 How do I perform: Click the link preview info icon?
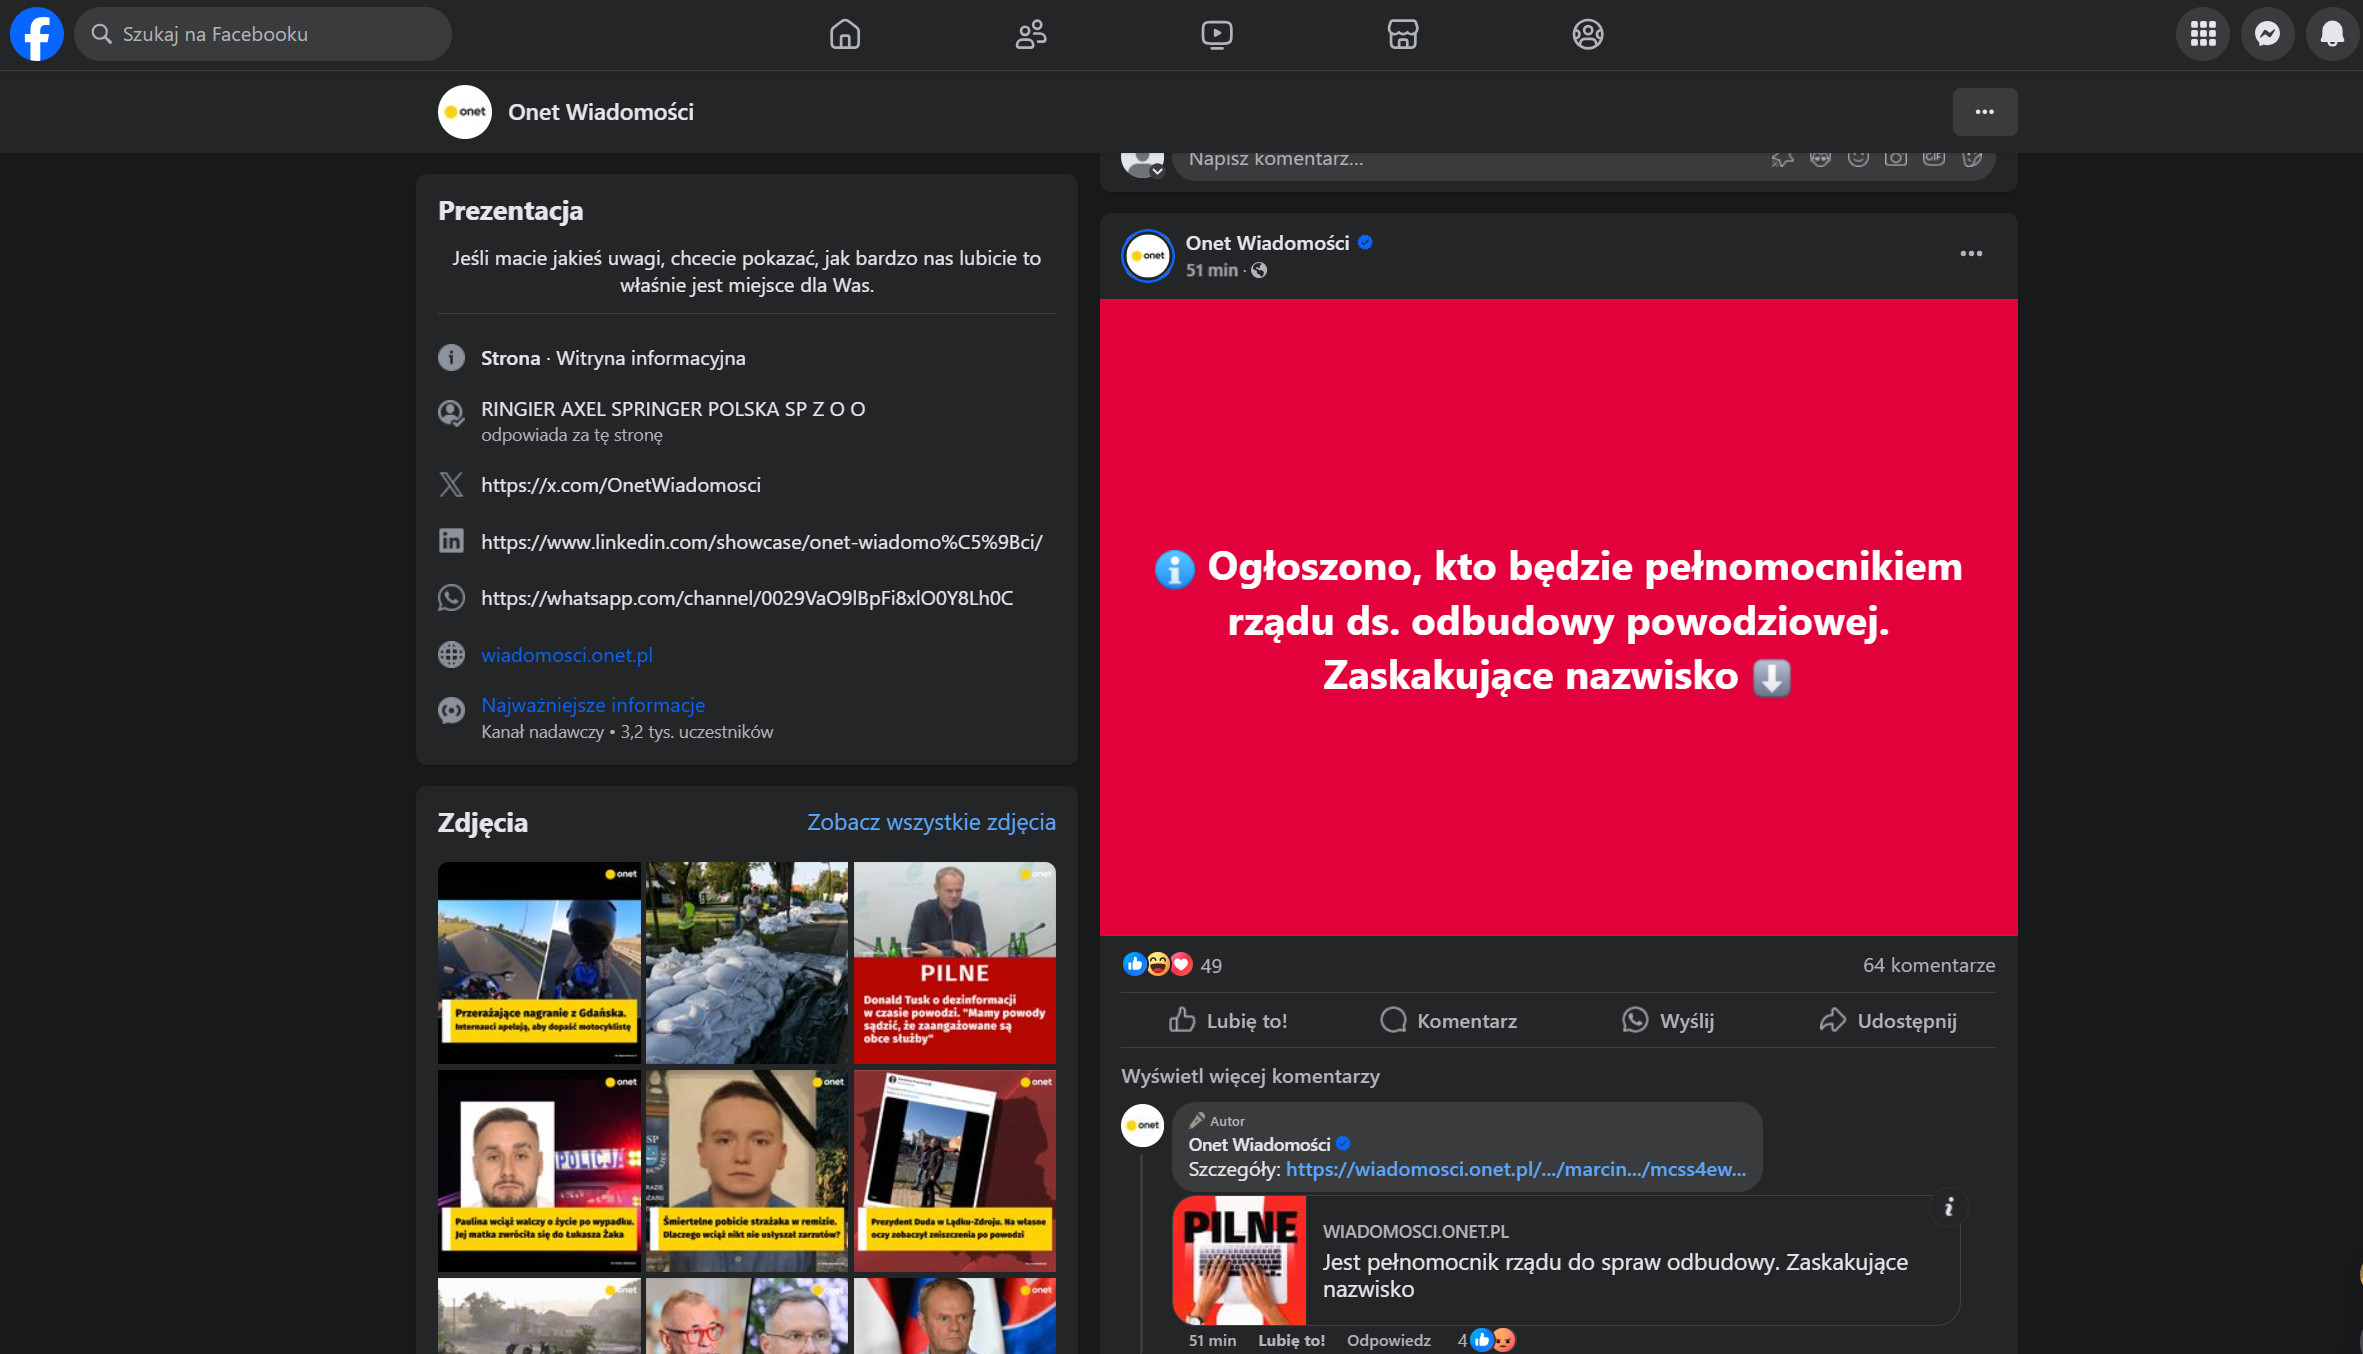point(1949,1207)
